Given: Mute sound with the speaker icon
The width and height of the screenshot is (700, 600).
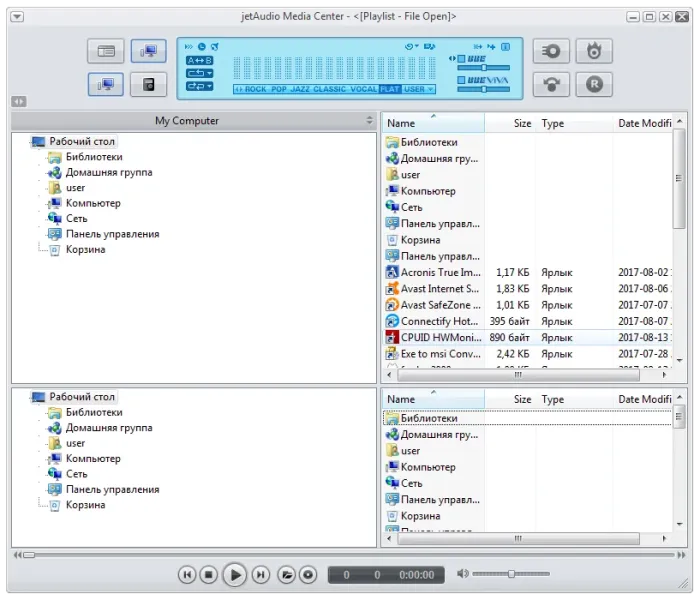Looking at the screenshot, I should 462,574.
